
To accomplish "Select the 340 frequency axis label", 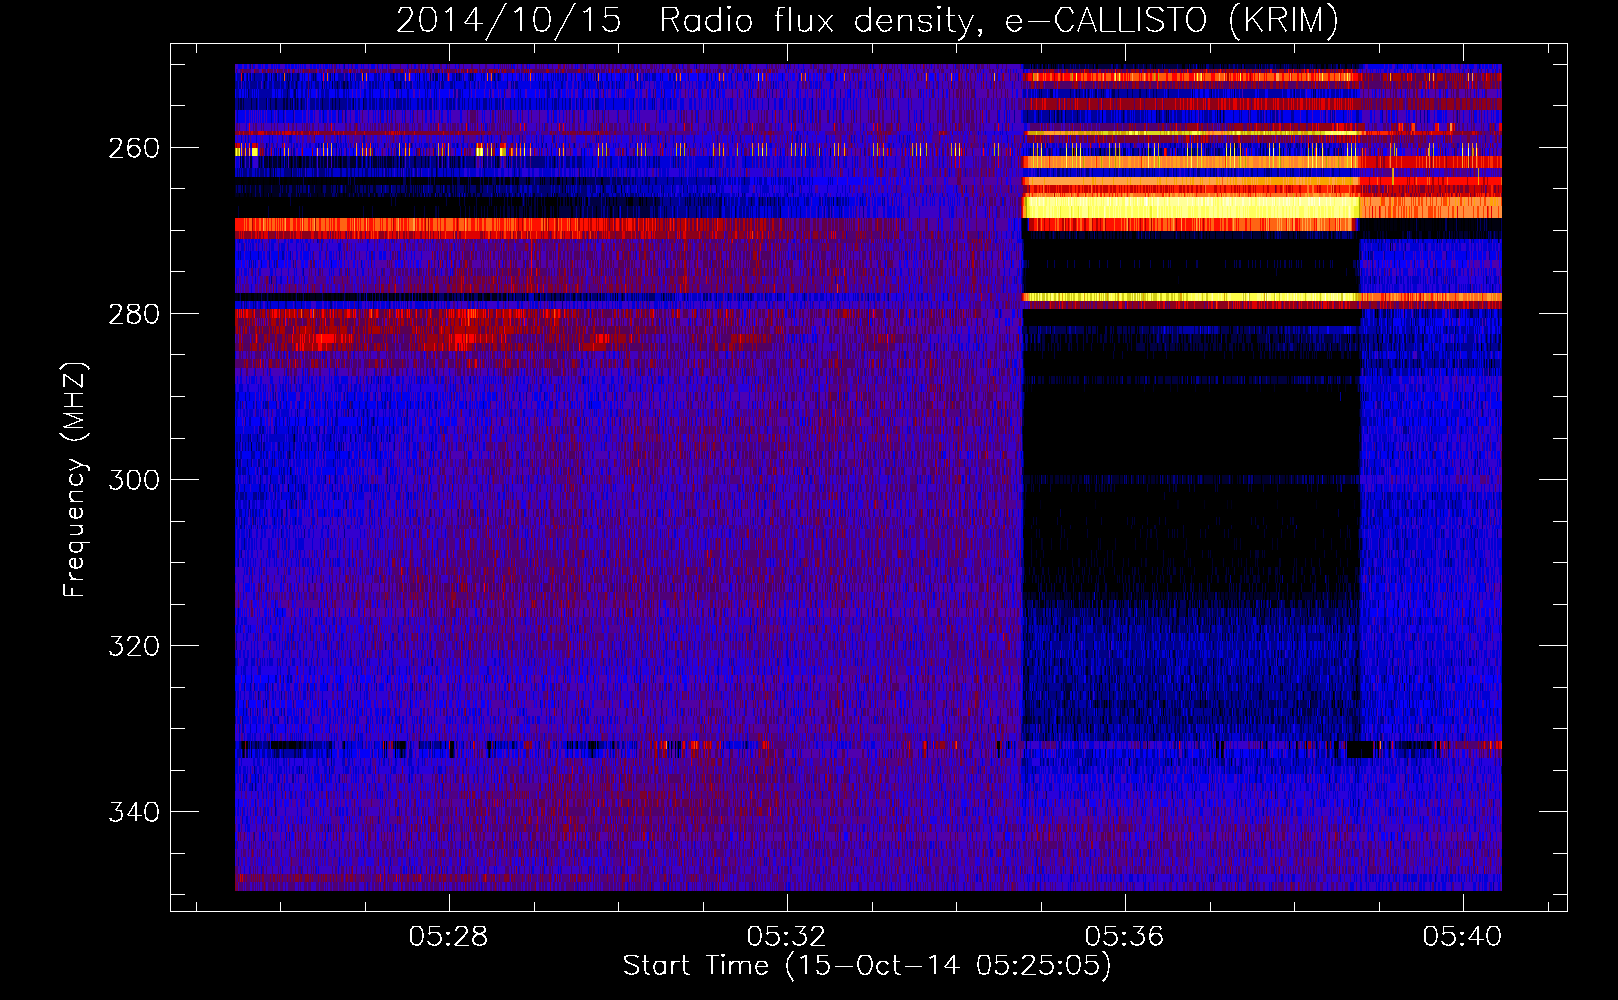I will [133, 812].
